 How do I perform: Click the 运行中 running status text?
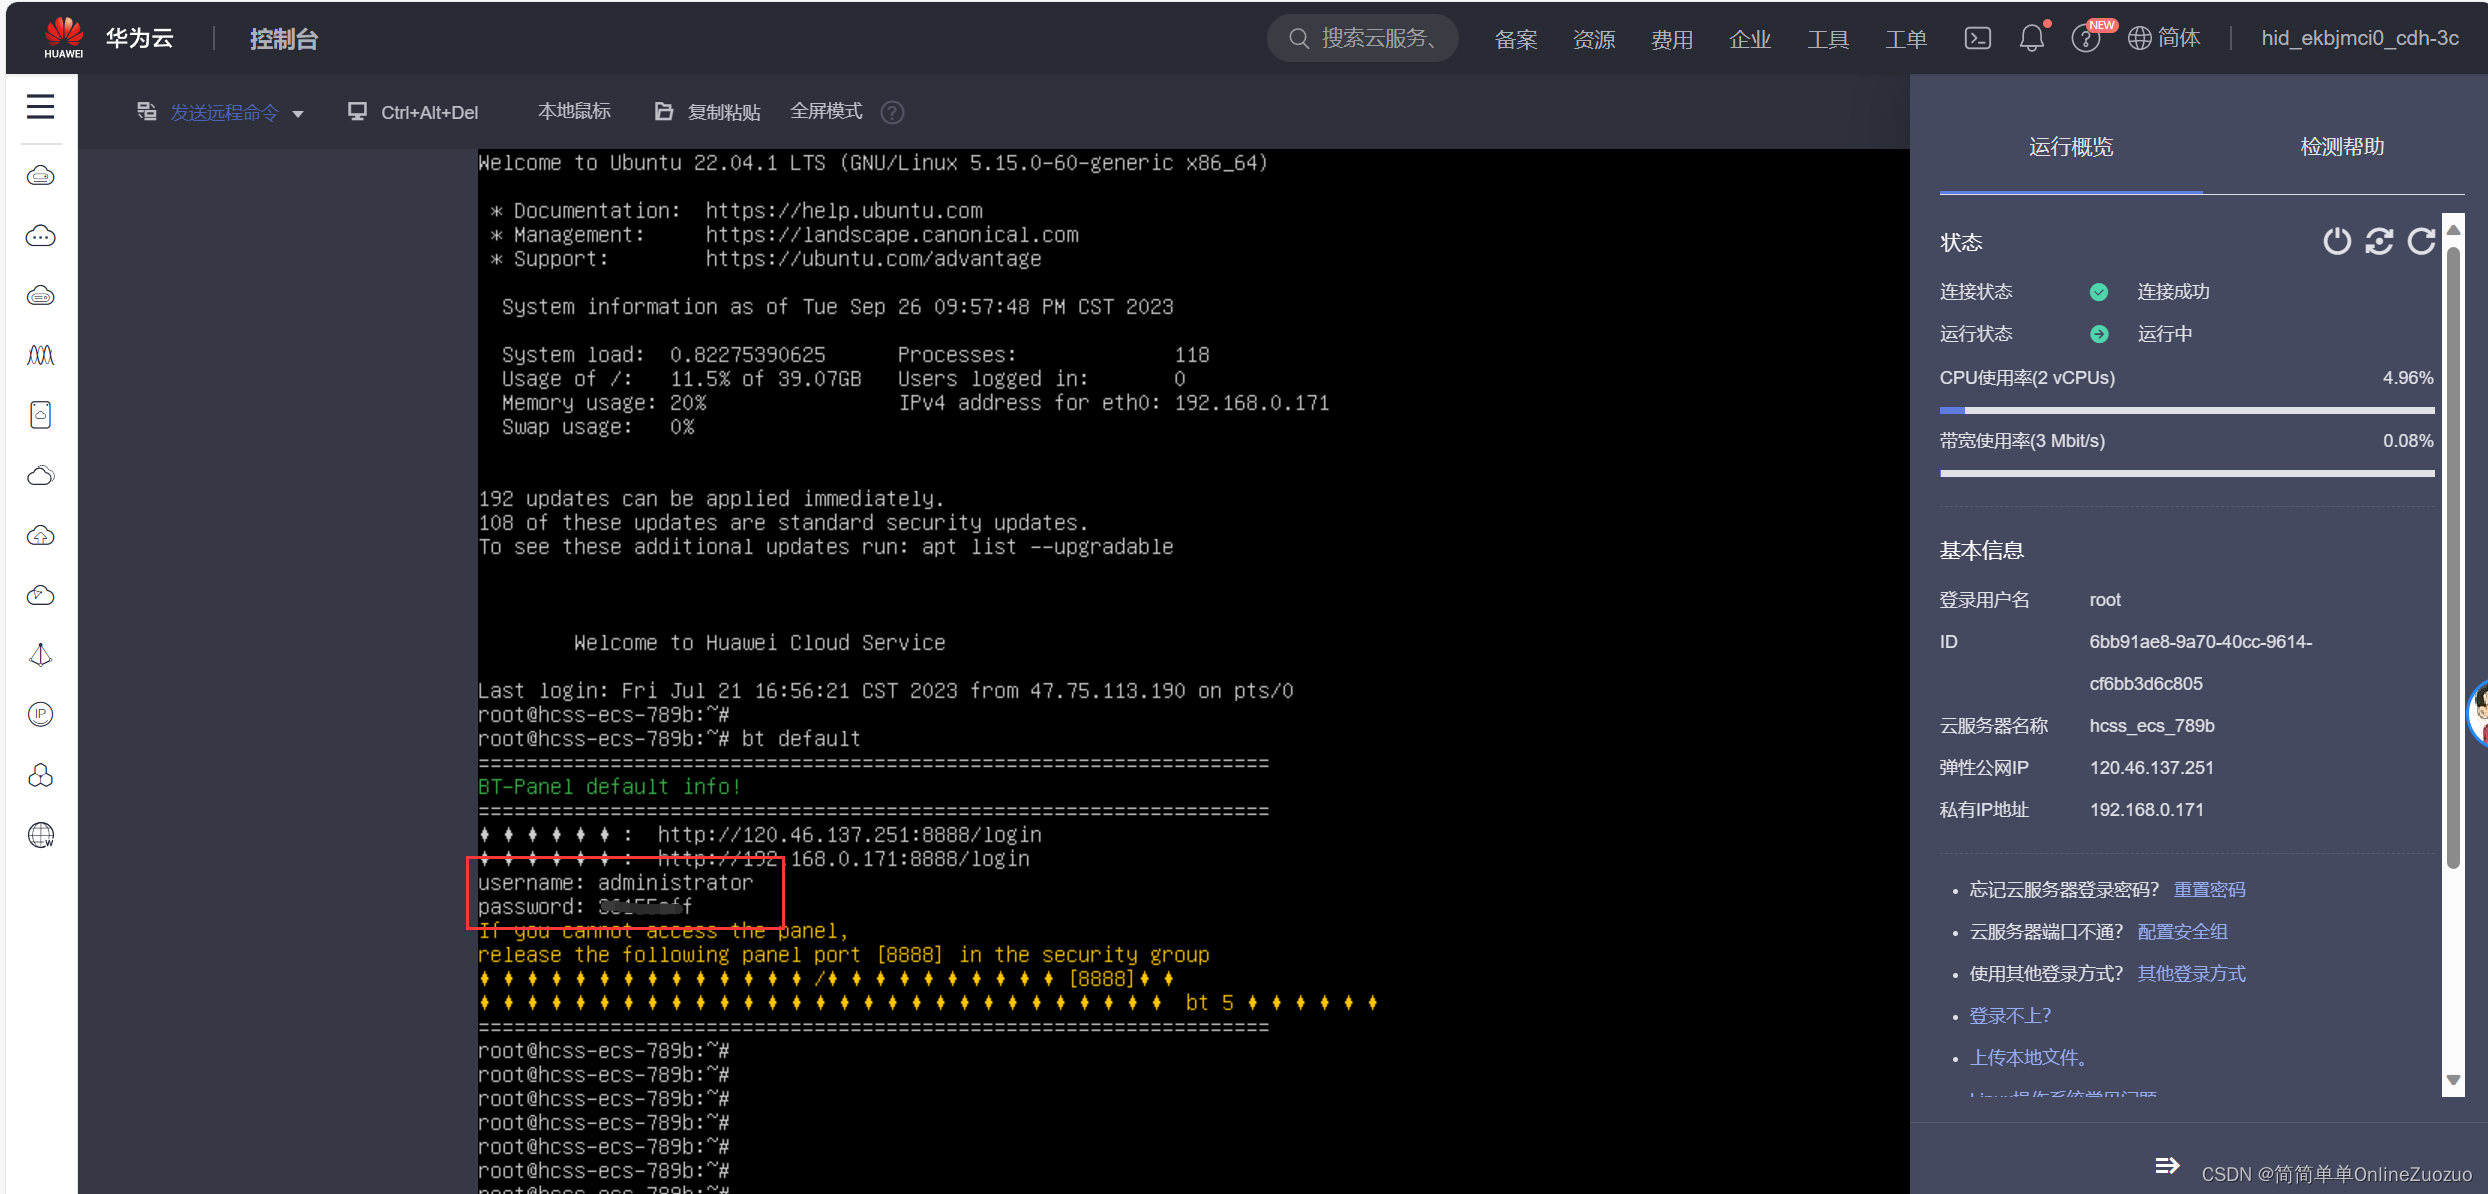point(2164,334)
